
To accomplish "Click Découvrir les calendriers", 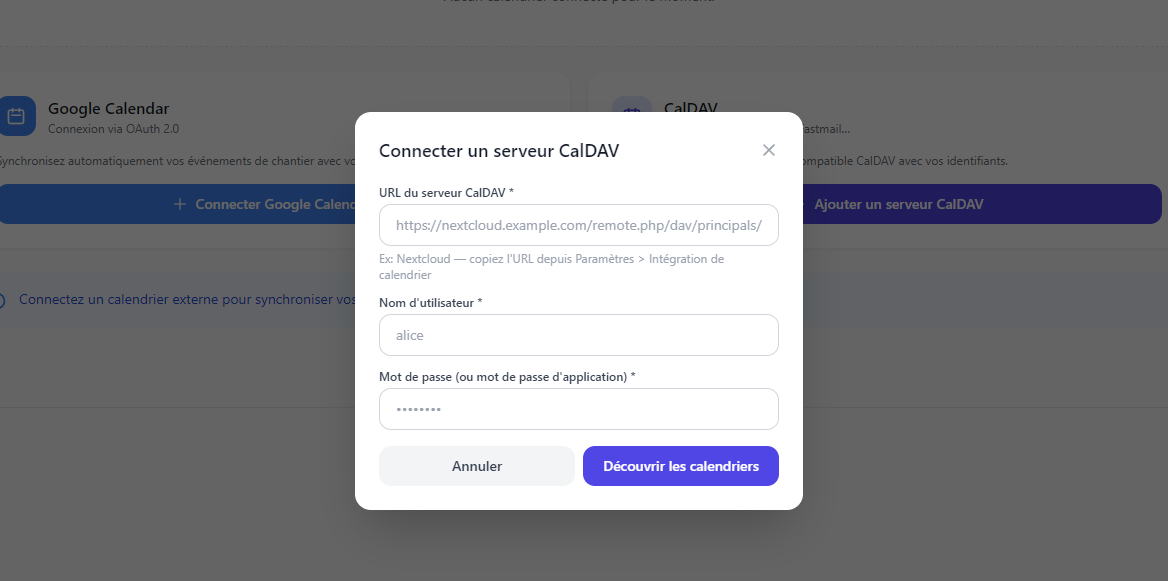I will click(x=680, y=466).
